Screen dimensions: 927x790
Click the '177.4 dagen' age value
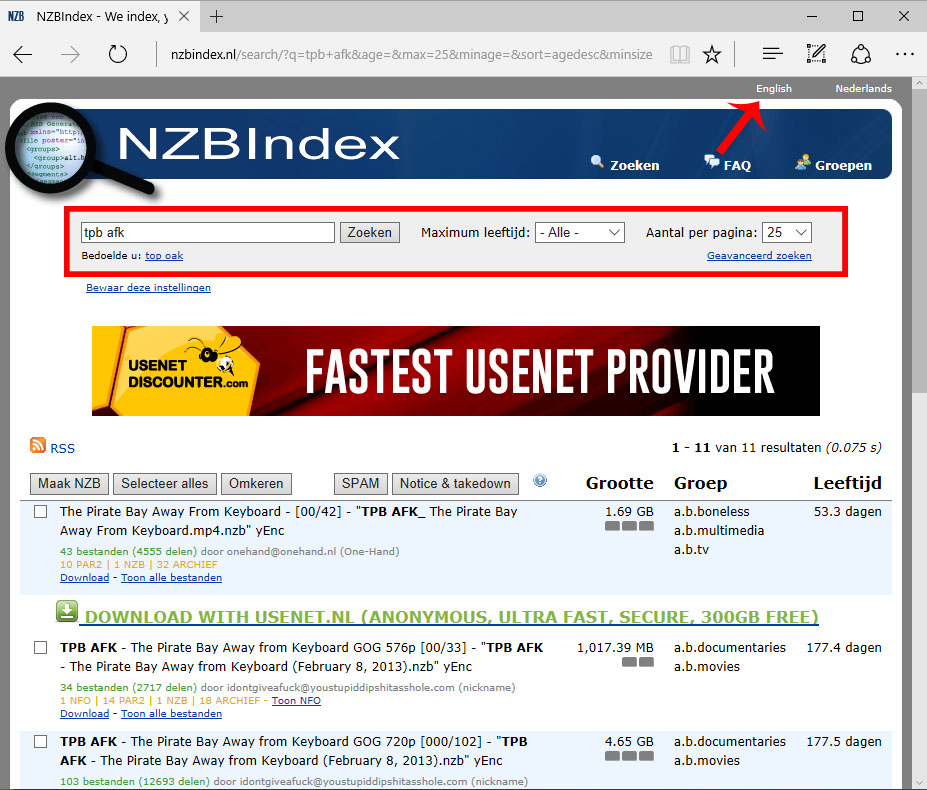[x=844, y=647]
